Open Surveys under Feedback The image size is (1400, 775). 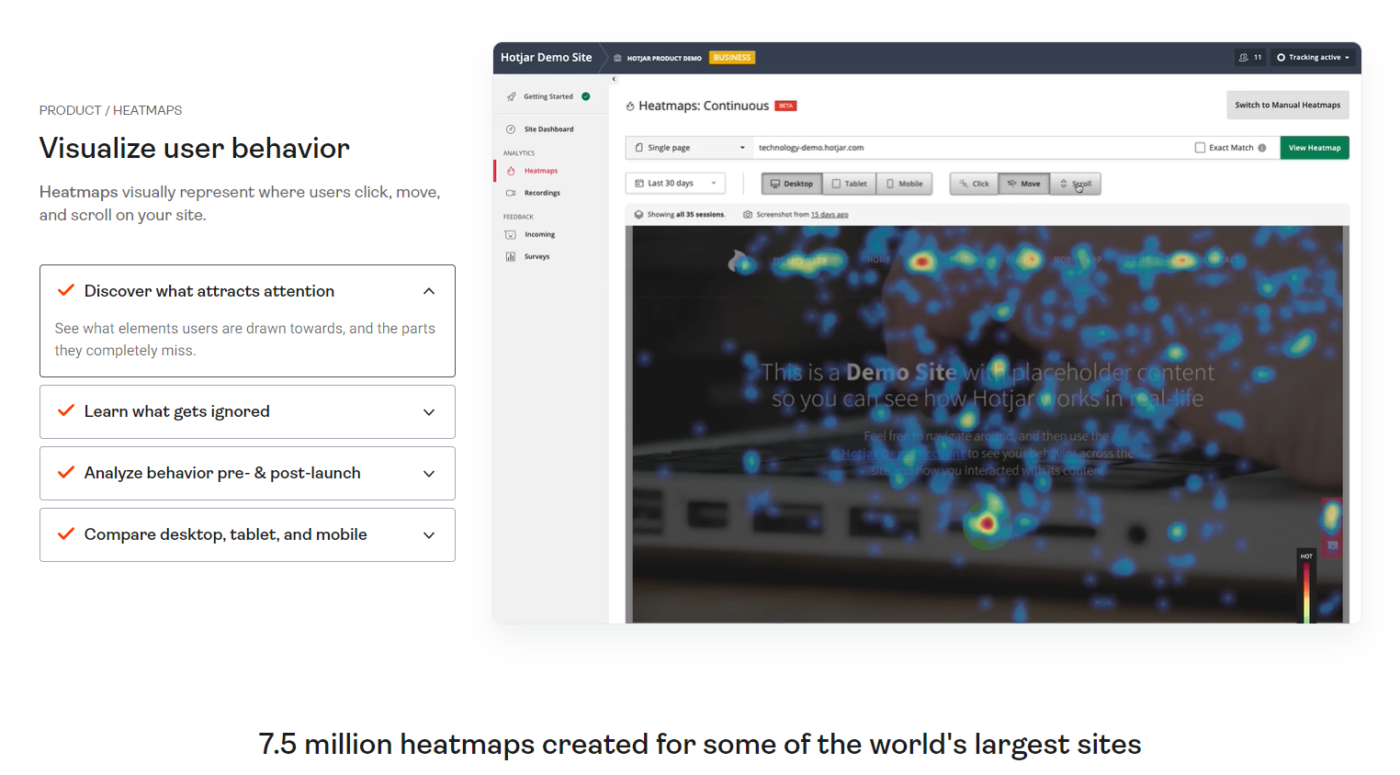[537, 257]
